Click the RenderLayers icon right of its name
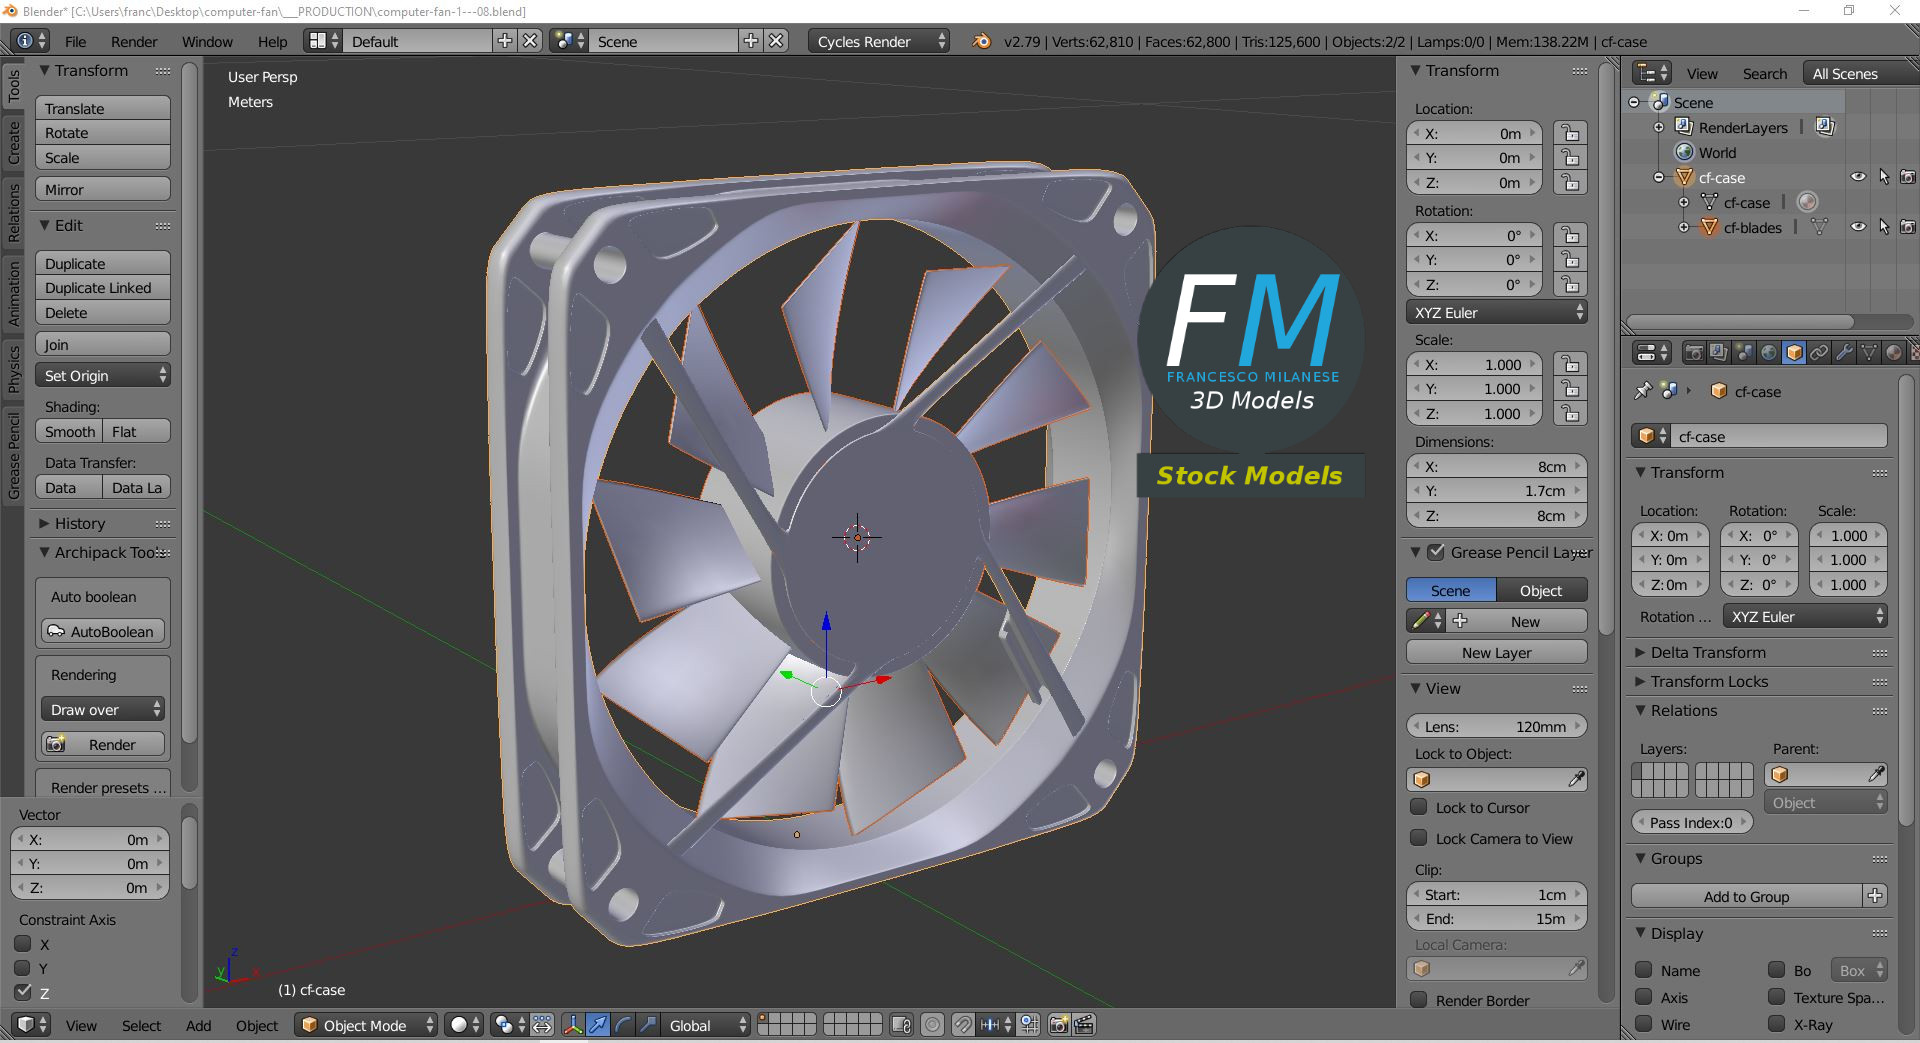Image resolution: width=1920 pixels, height=1043 pixels. (1825, 127)
